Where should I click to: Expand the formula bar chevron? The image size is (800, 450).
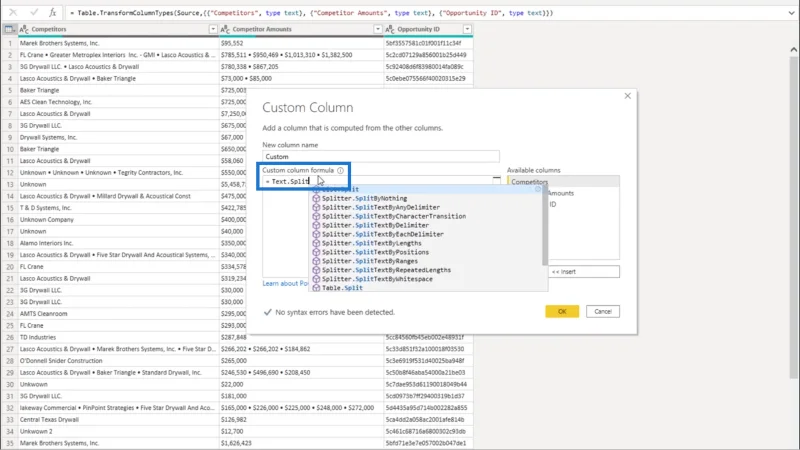791,13
